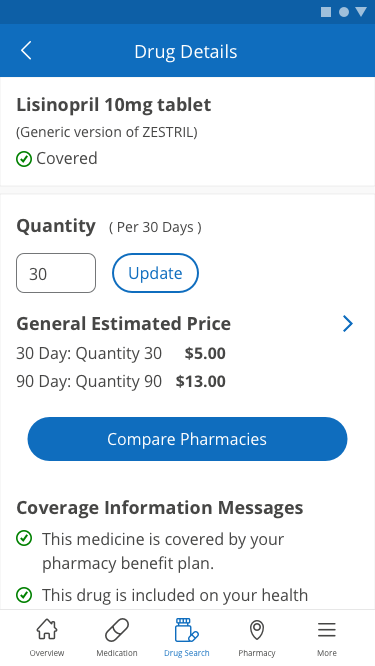This screenshot has height=666, width=375.
Task: Click check icon beside health plan message
Action: [x=24, y=595]
